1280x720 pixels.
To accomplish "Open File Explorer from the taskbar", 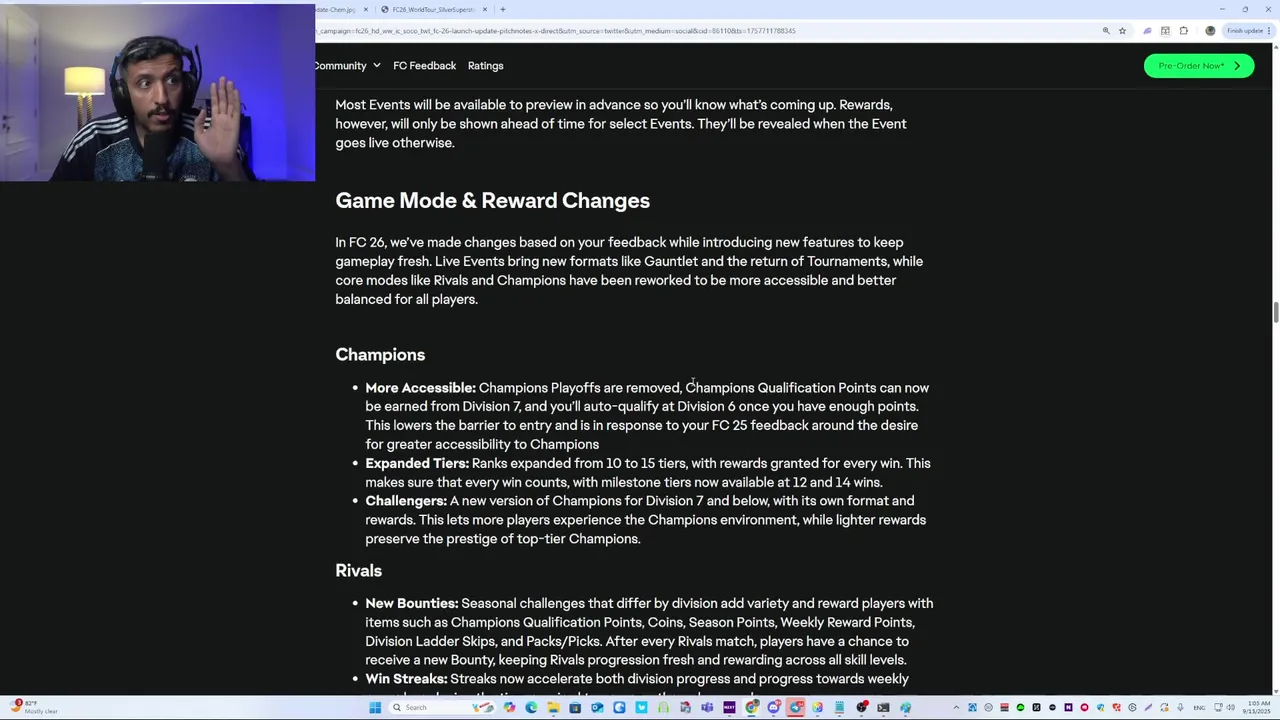I will click(553, 707).
